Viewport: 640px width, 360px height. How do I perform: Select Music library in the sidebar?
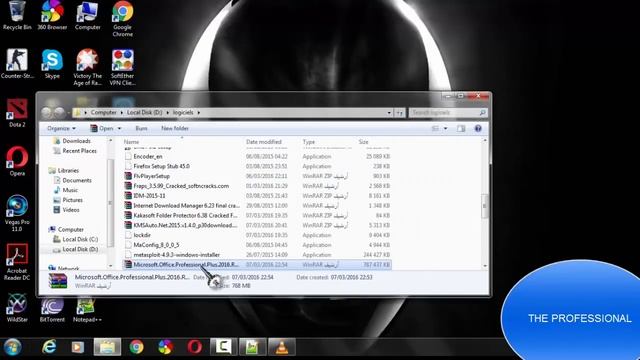(66, 190)
